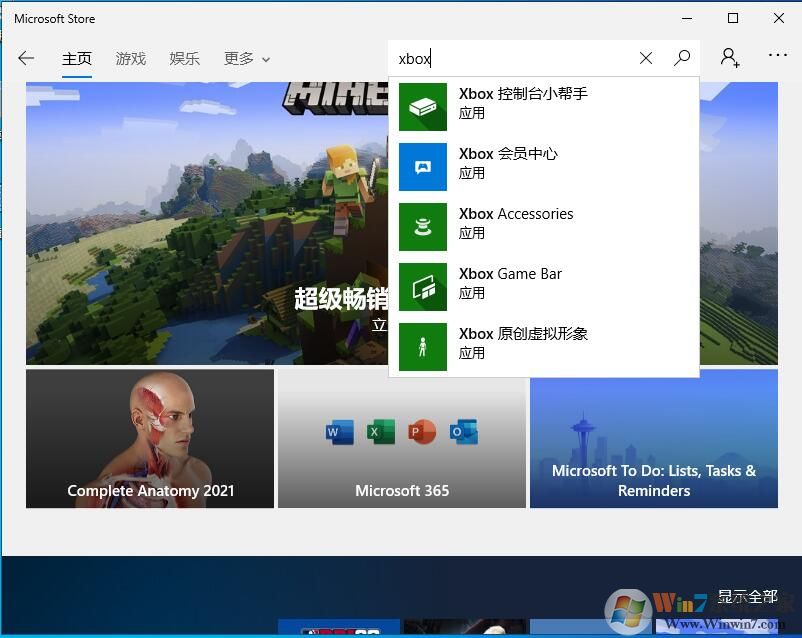
Task: Open the Microsoft To Do tile
Action: pyautogui.click(x=653, y=440)
